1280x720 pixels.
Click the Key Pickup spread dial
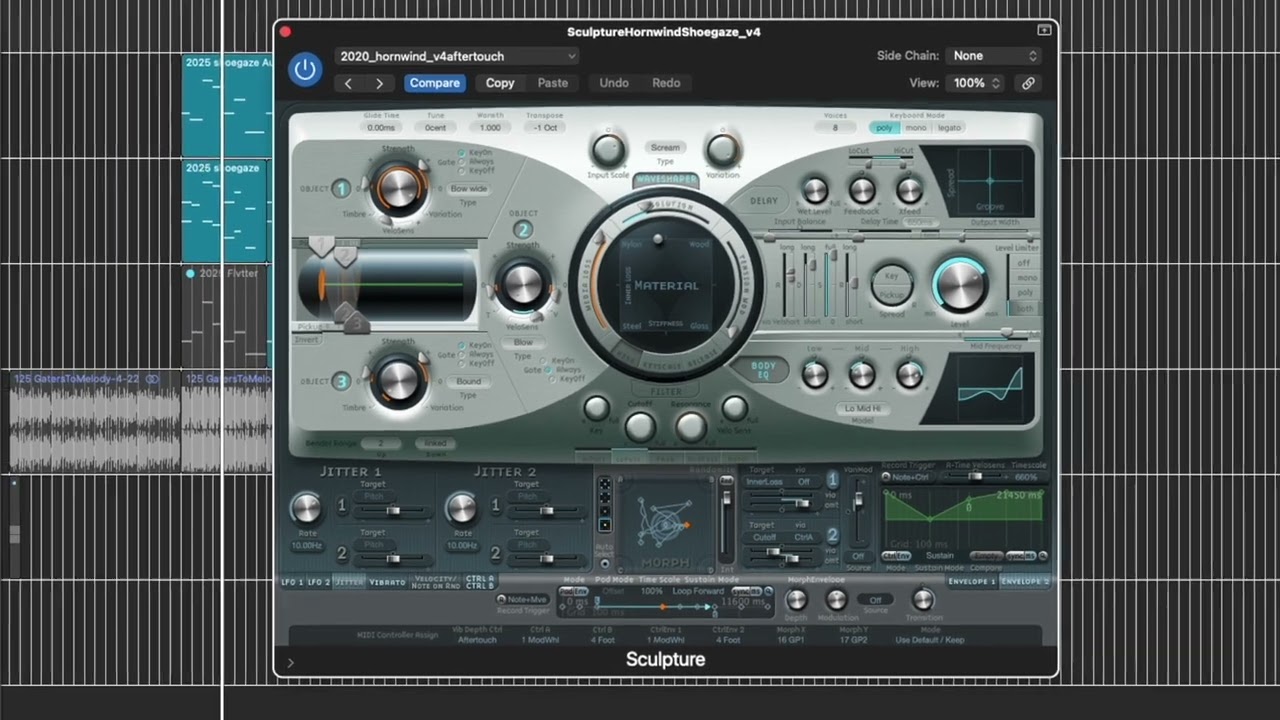[890, 284]
